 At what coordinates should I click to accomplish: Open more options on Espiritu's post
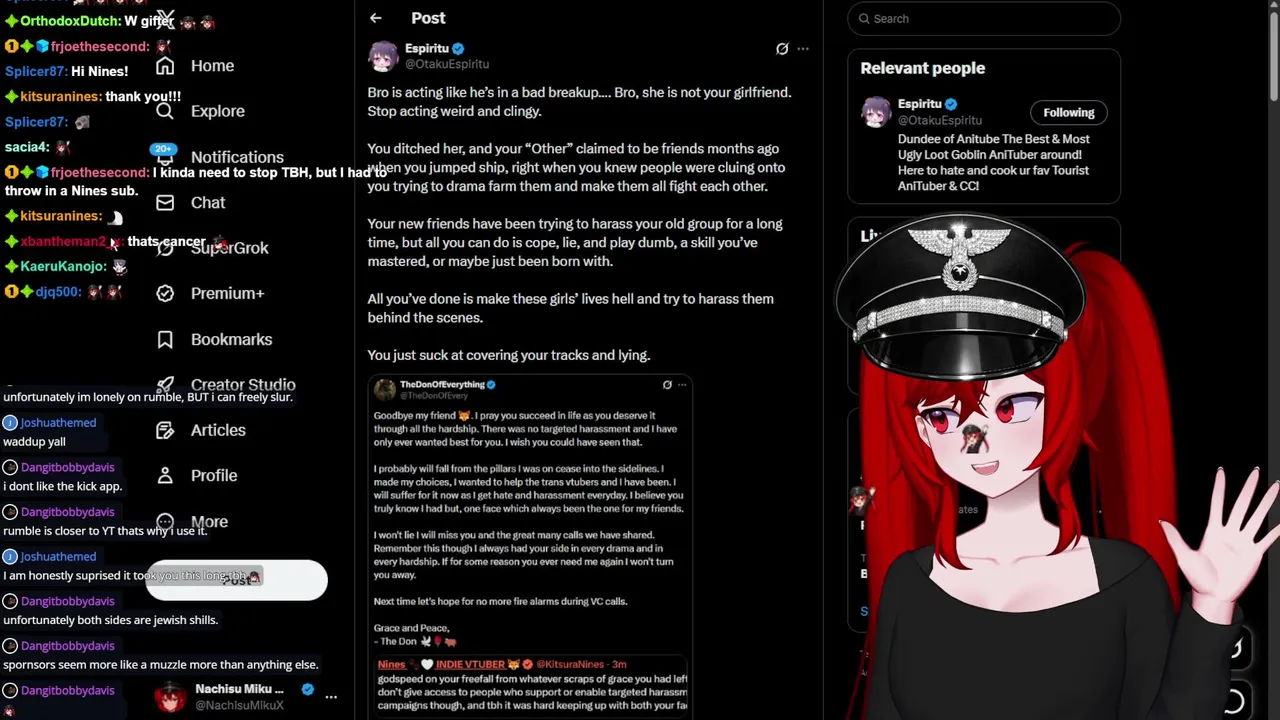803,48
